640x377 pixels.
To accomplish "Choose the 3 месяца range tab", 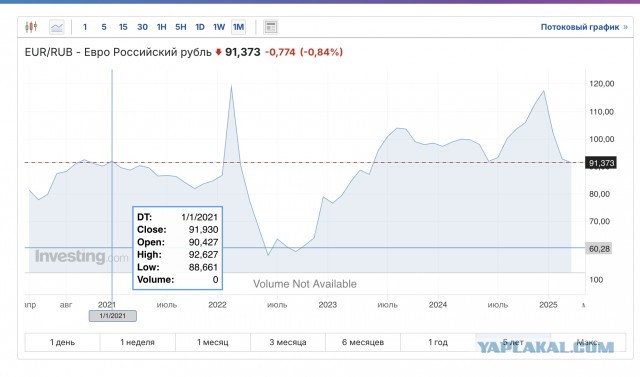I will 288,342.
